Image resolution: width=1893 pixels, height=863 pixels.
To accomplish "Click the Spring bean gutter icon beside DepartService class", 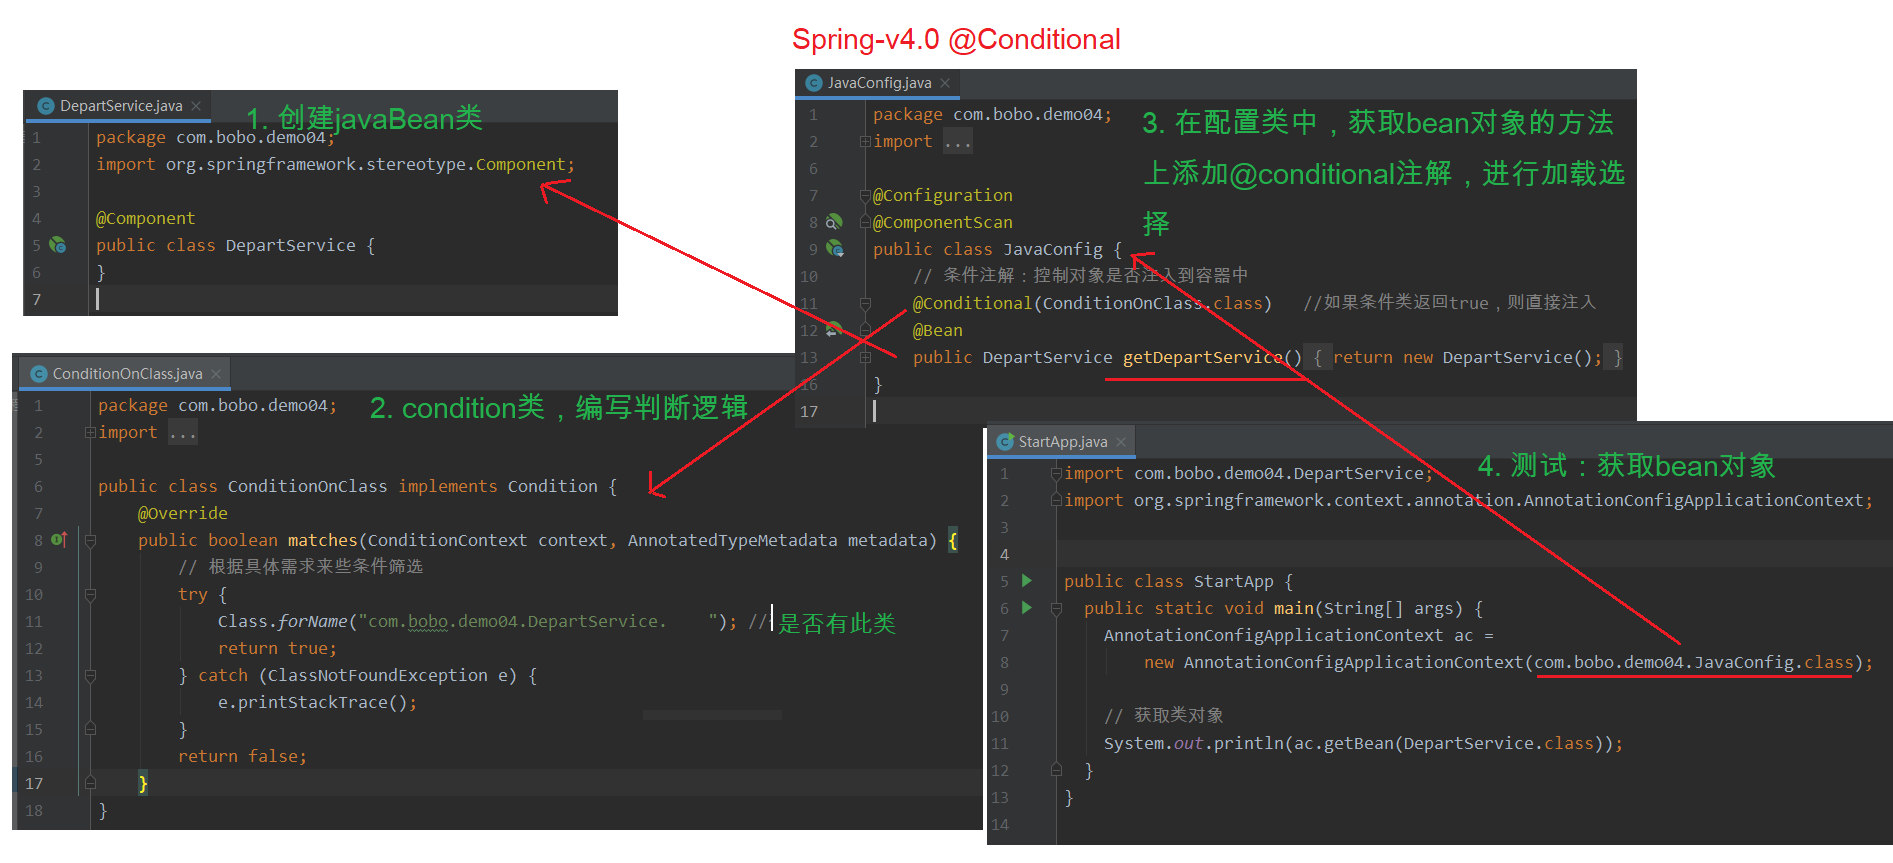I will (58, 245).
